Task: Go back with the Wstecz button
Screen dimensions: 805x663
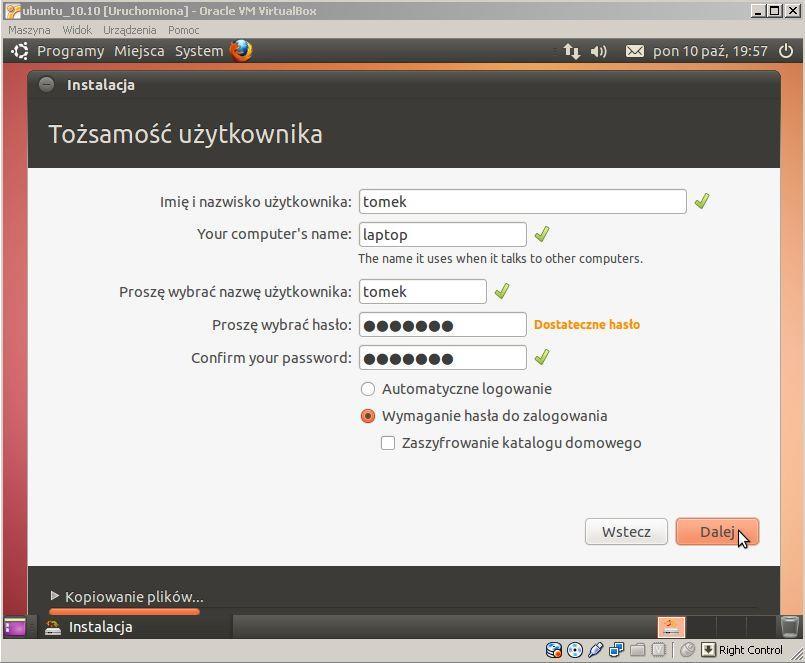Action: (x=626, y=532)
